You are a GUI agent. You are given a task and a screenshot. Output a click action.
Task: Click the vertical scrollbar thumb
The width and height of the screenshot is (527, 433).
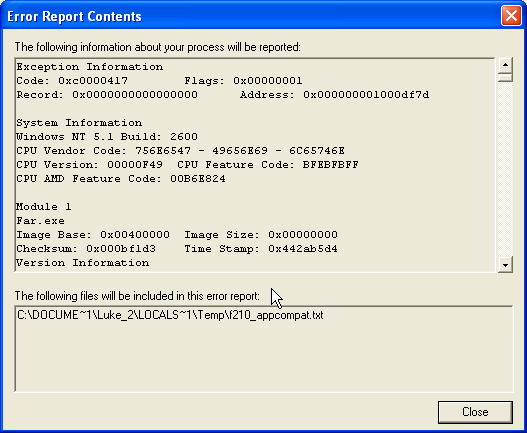[505, 77]
